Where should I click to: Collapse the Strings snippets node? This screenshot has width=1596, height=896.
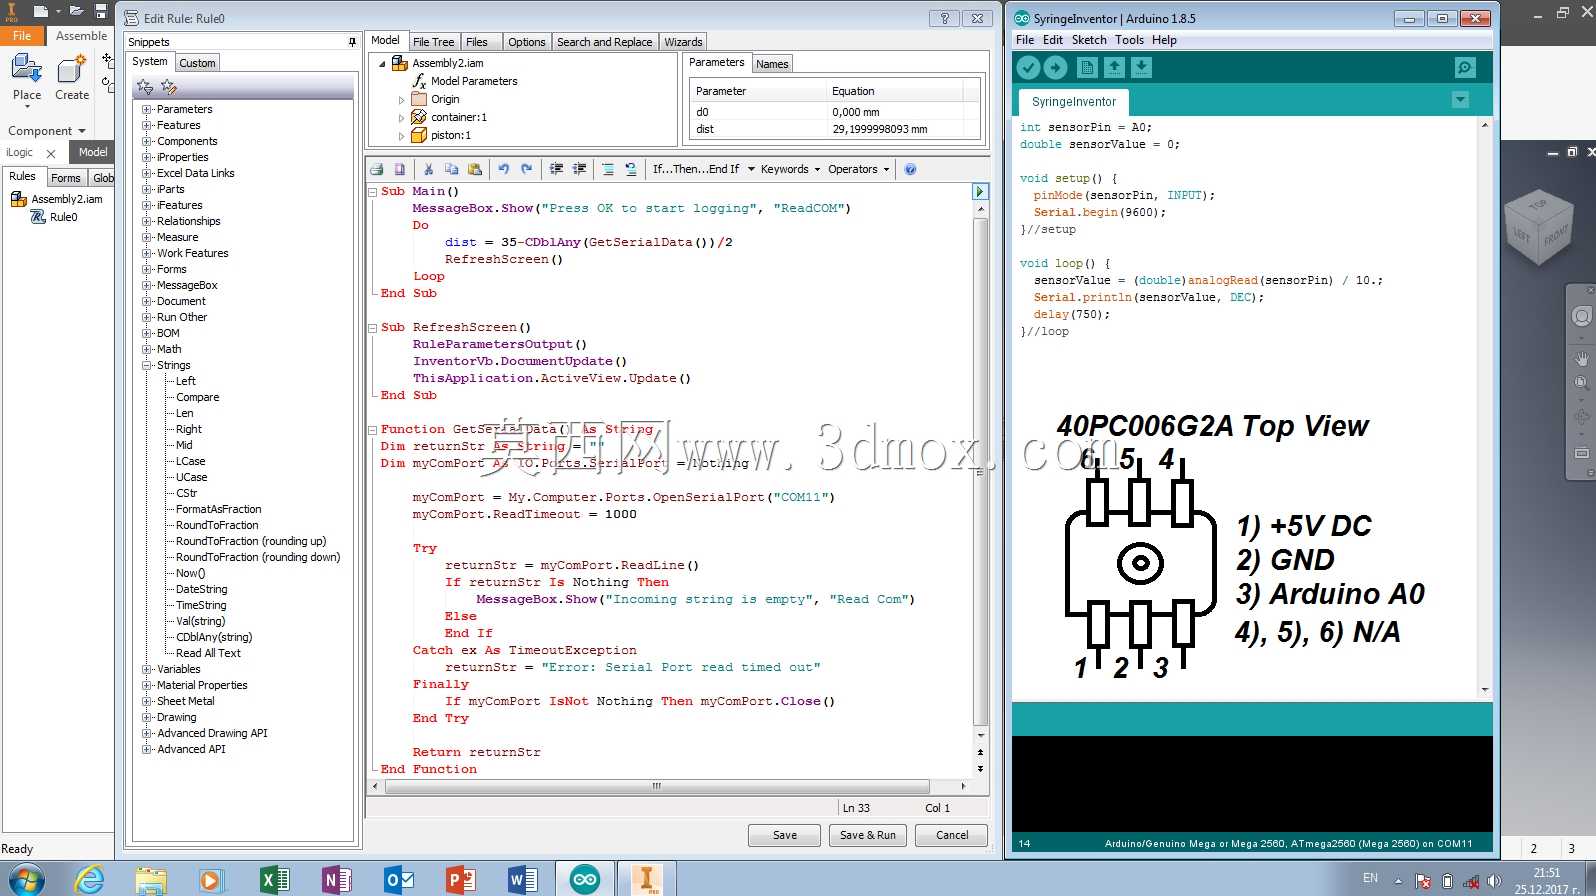[147, 365]
